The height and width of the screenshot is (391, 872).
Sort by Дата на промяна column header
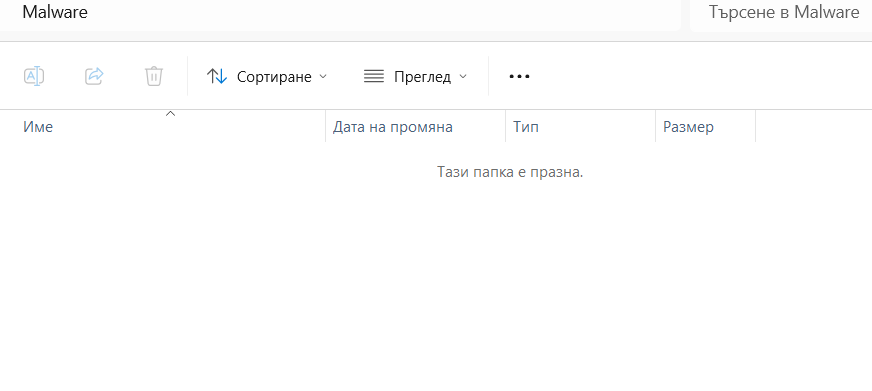[415, 127]
